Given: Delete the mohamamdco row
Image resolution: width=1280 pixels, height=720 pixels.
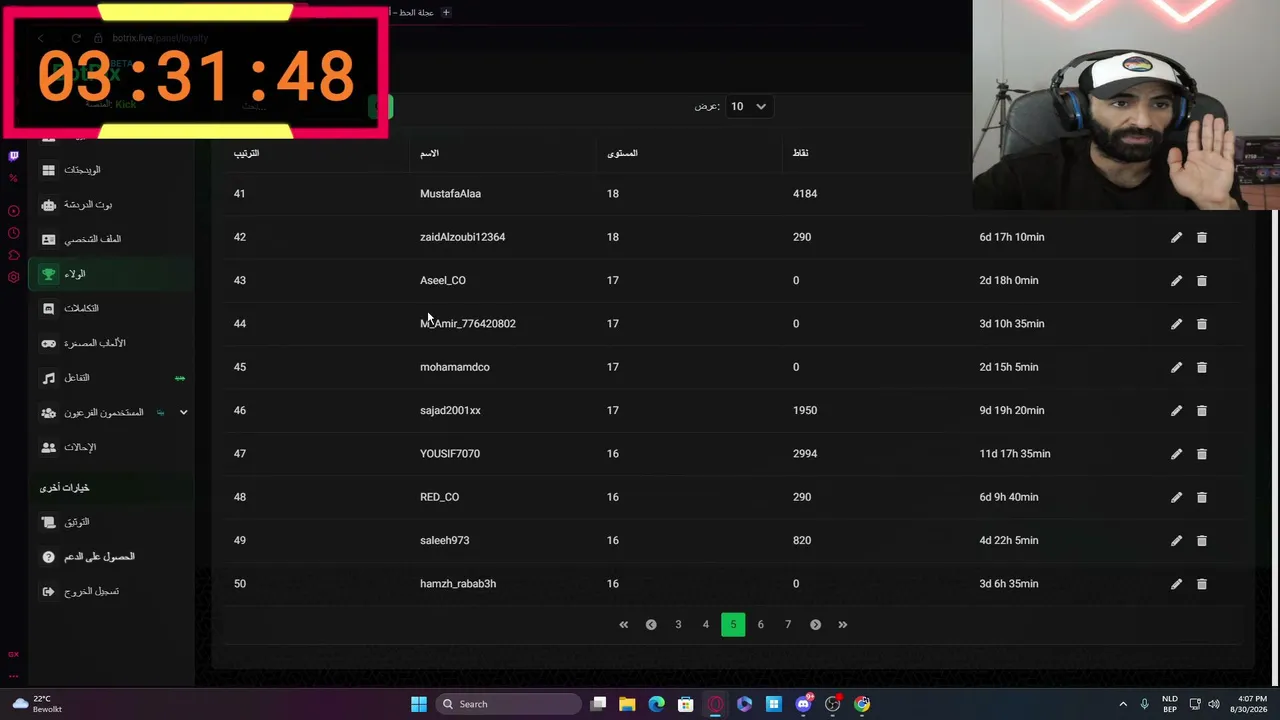Looking at the screenshot, I should [x=1202, y=367].
